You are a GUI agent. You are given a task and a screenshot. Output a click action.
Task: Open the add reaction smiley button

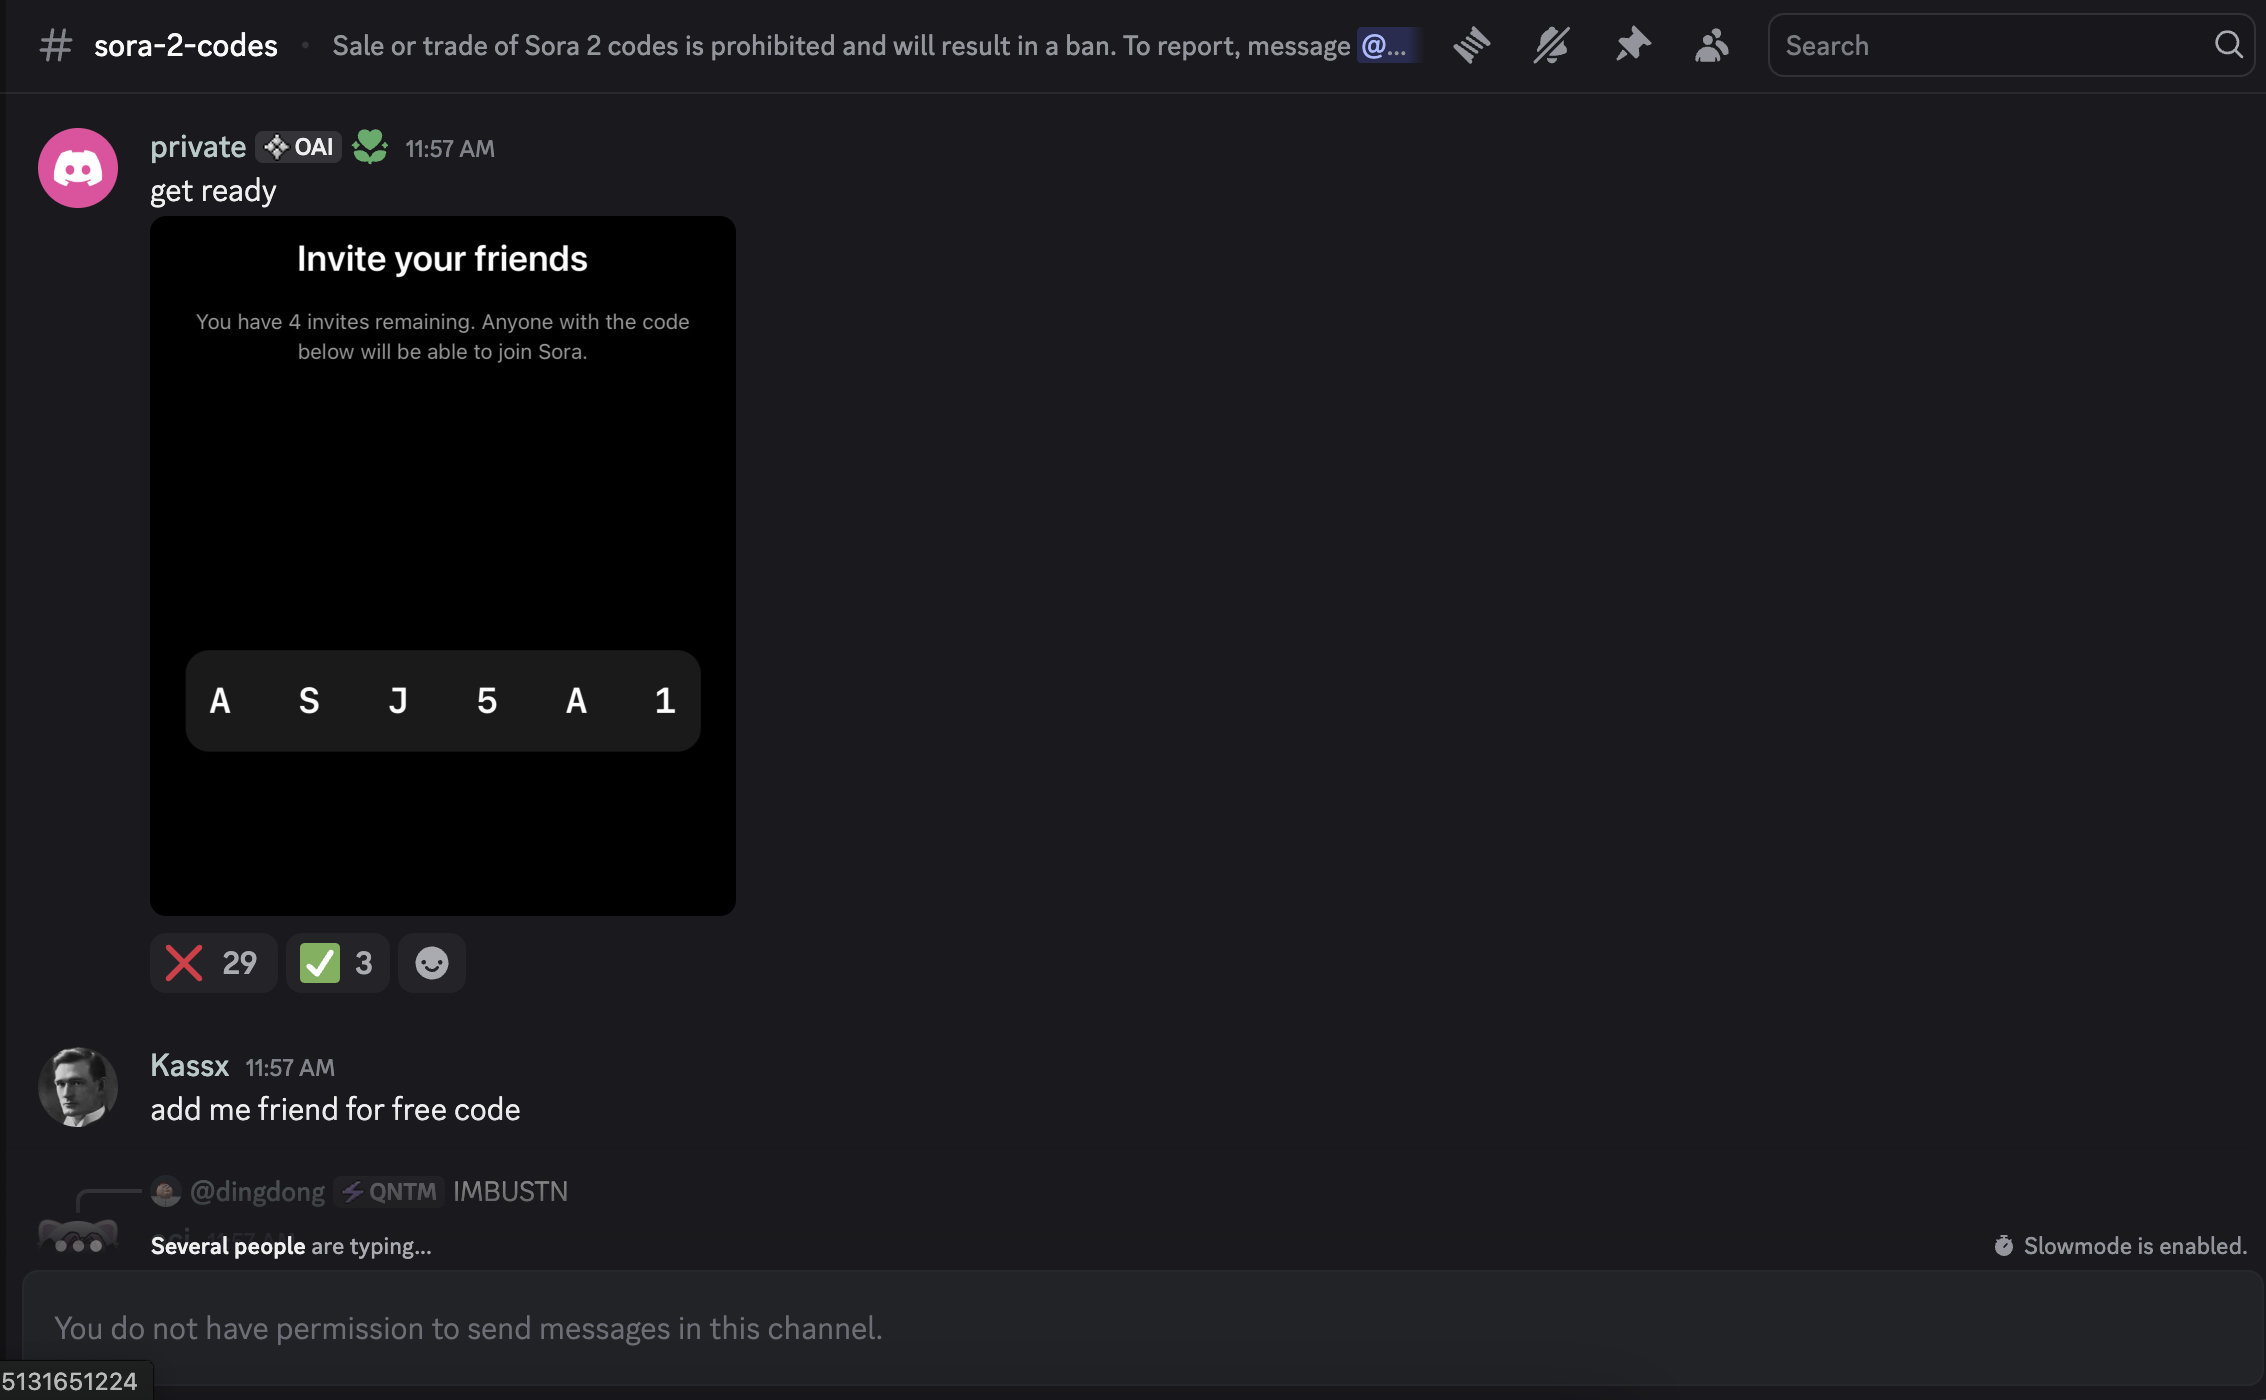coord(431,963)
